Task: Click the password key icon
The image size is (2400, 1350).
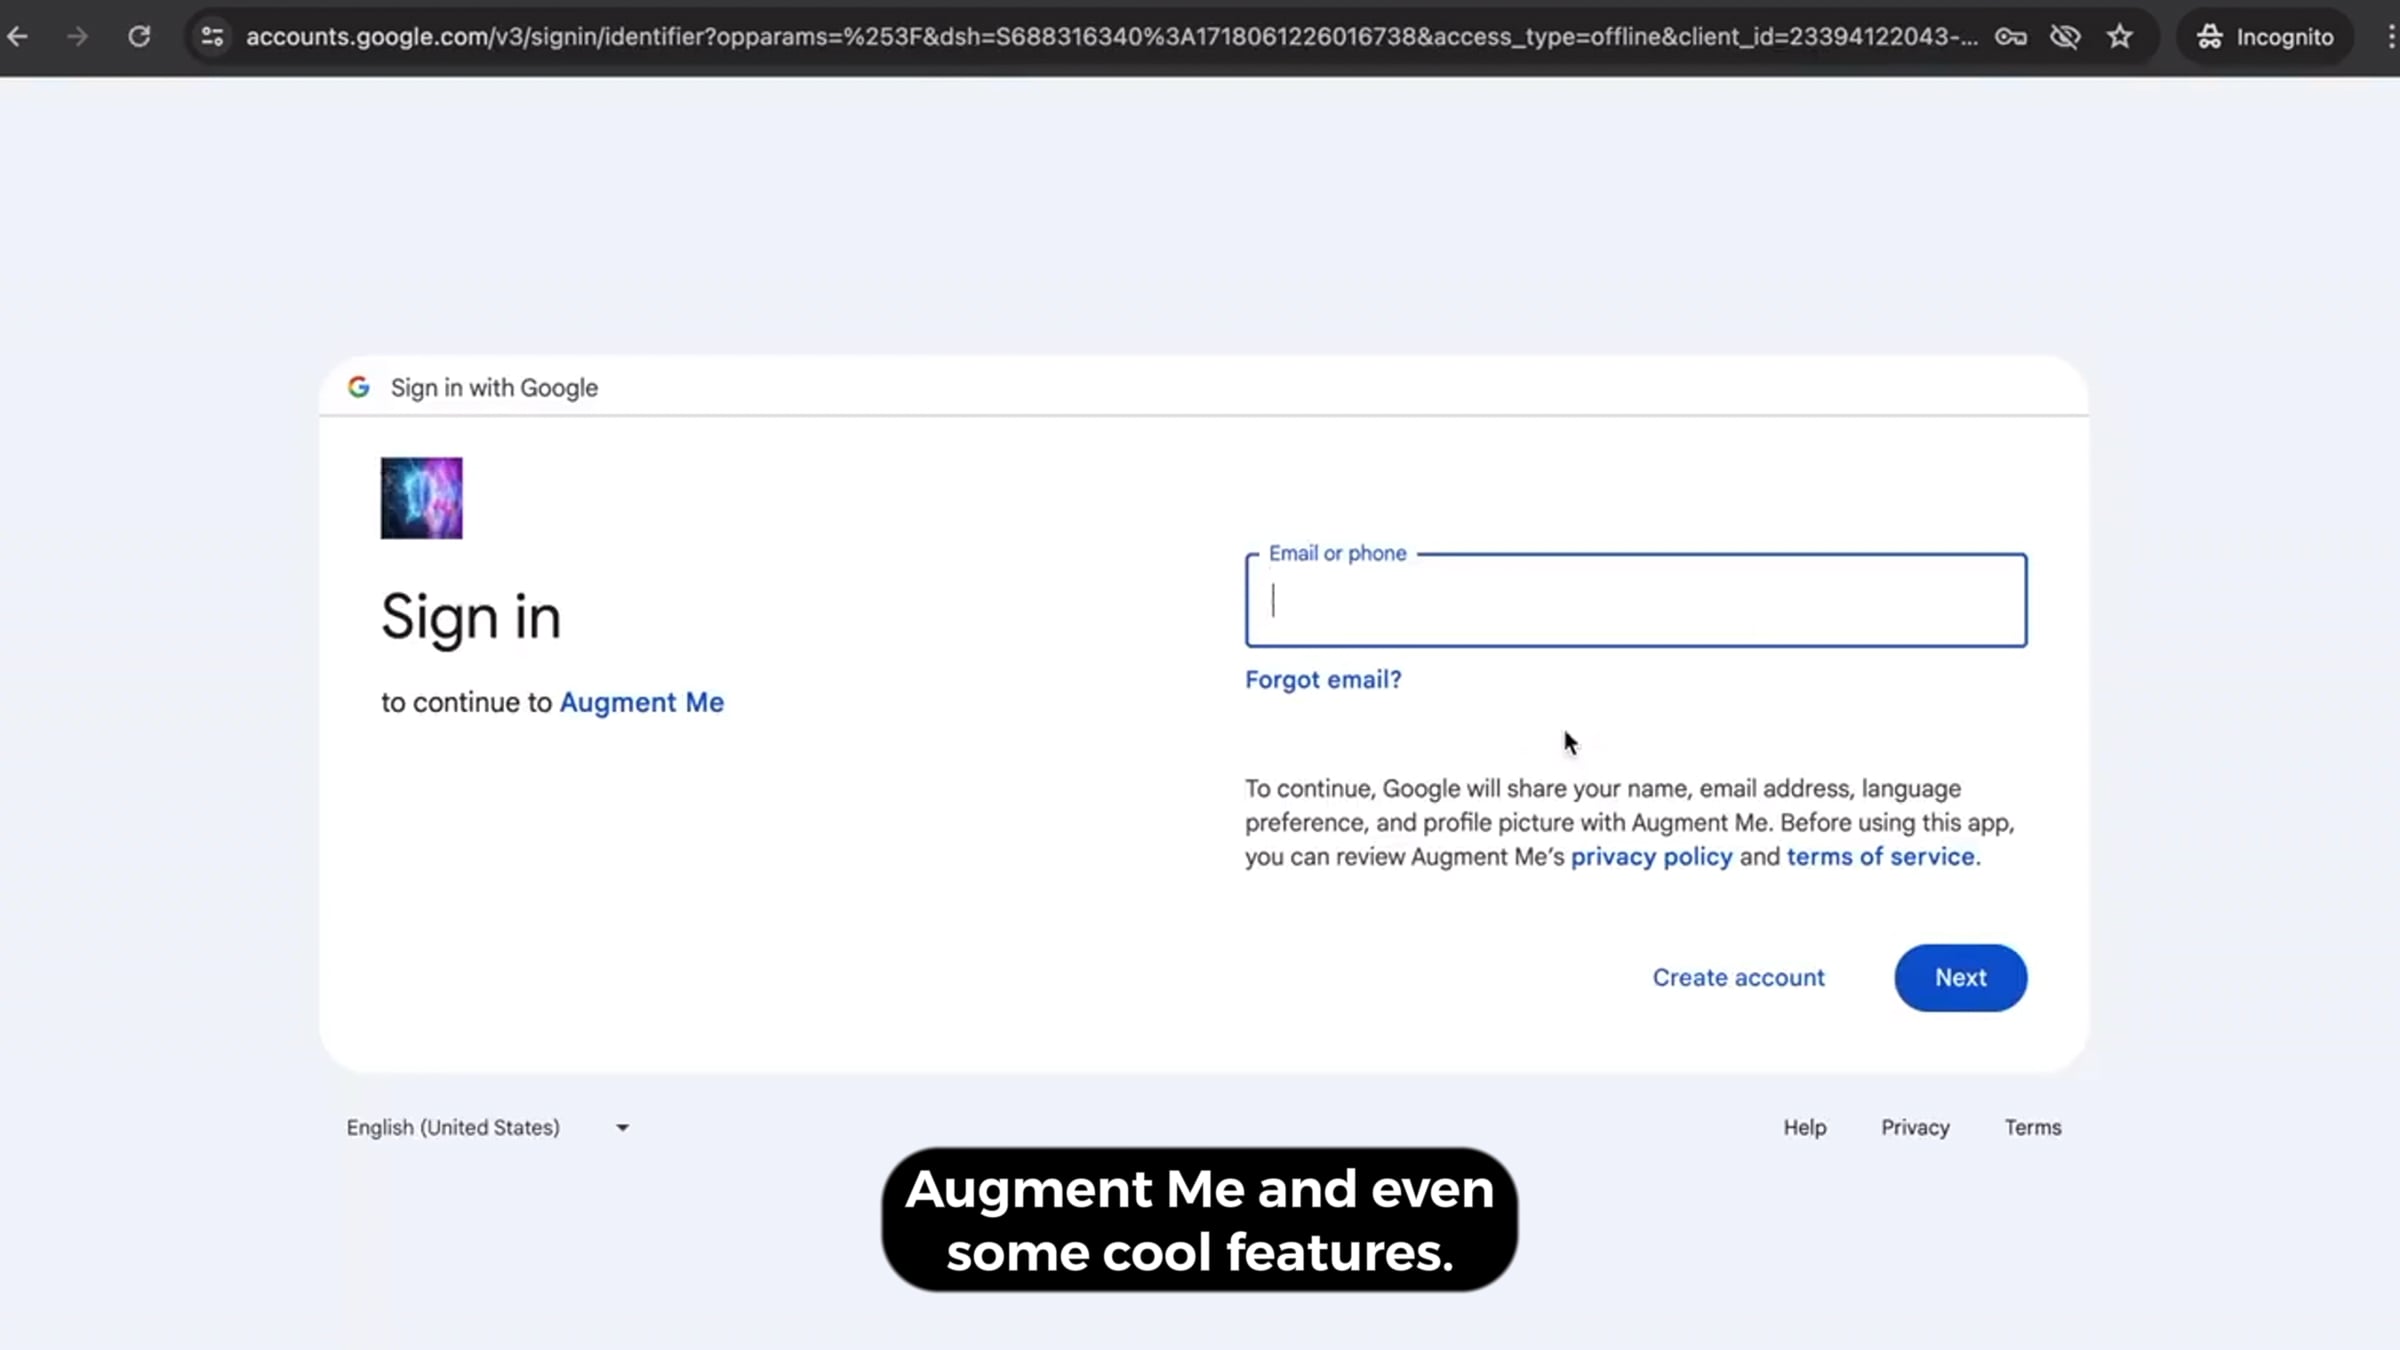Action: 2010,37
